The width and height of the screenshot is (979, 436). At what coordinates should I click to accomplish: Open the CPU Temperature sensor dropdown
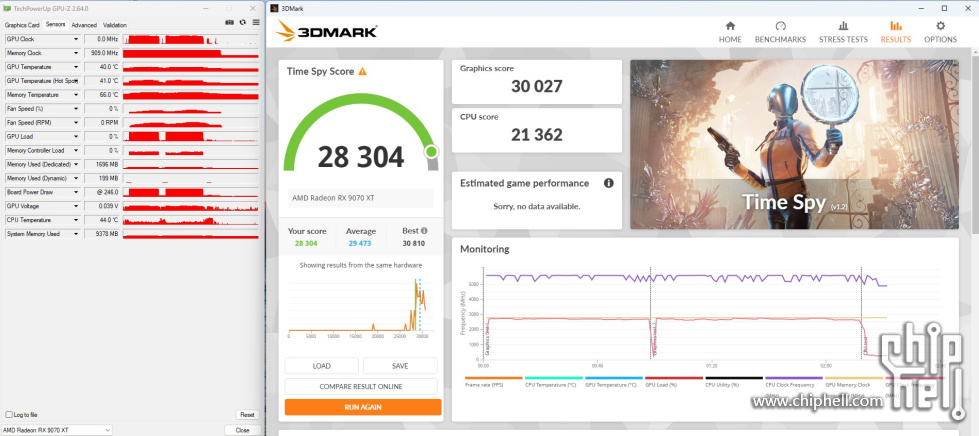[76, 220]
